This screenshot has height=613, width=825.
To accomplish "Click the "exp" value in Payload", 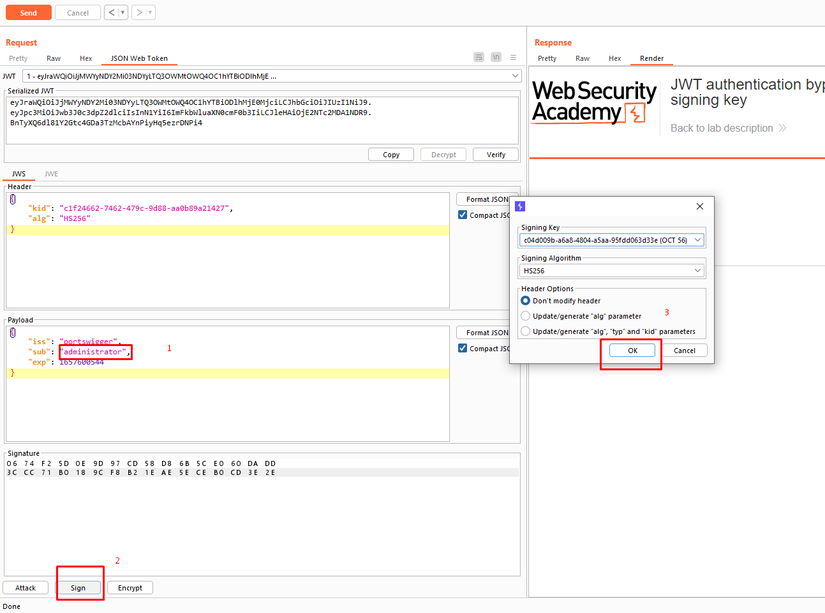I will [82, 362].
